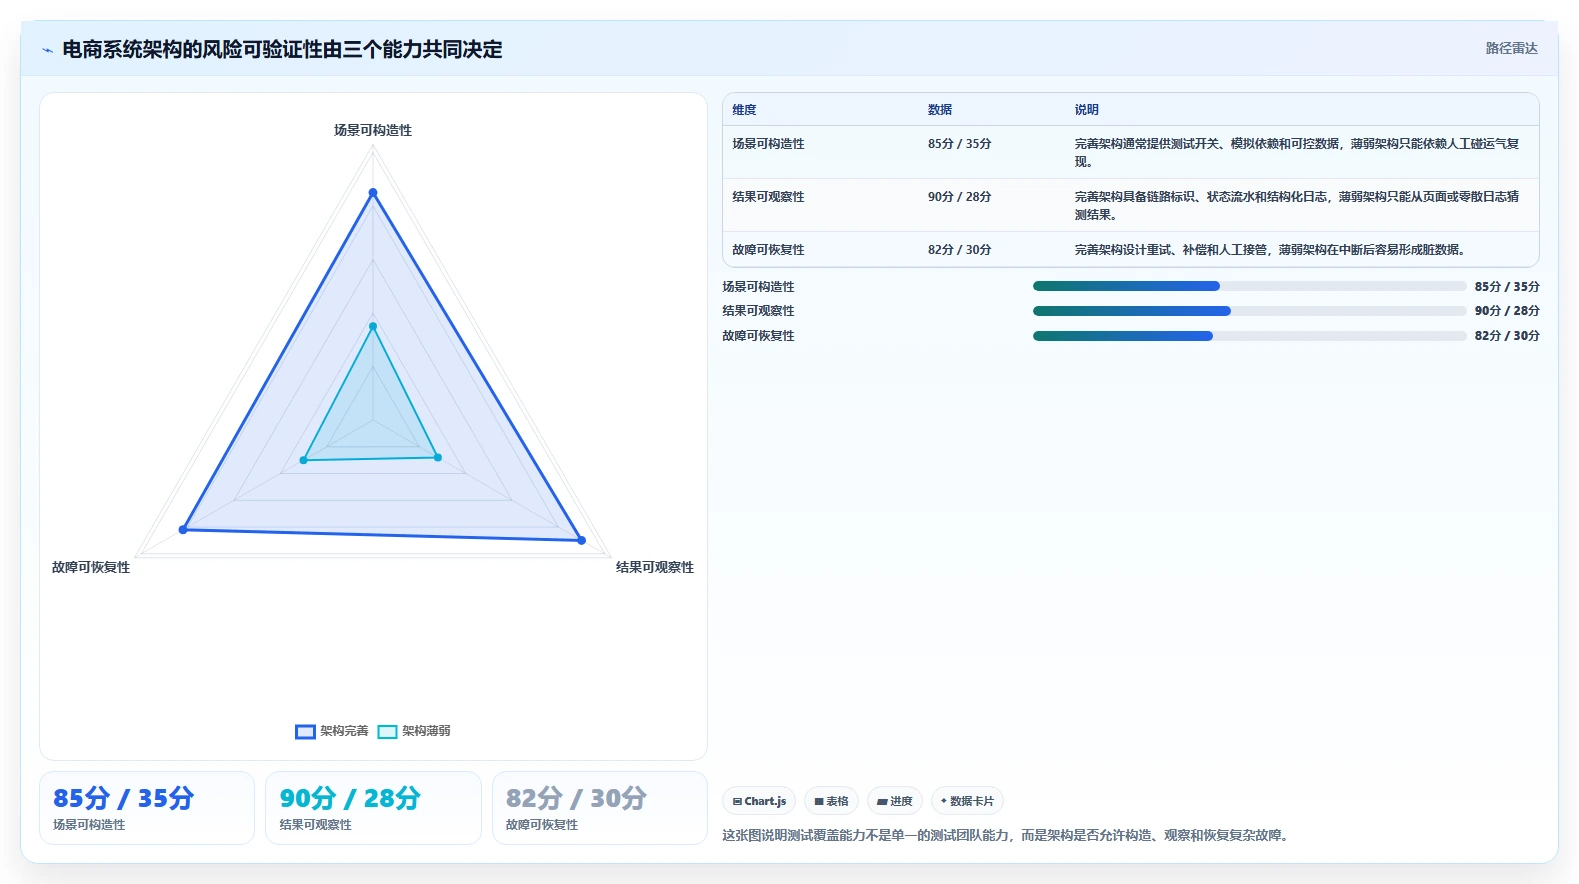Click the 故障可恢复性 progress bar
Viewport: 1579px width, 884px height.
(x=1250, y=336)
